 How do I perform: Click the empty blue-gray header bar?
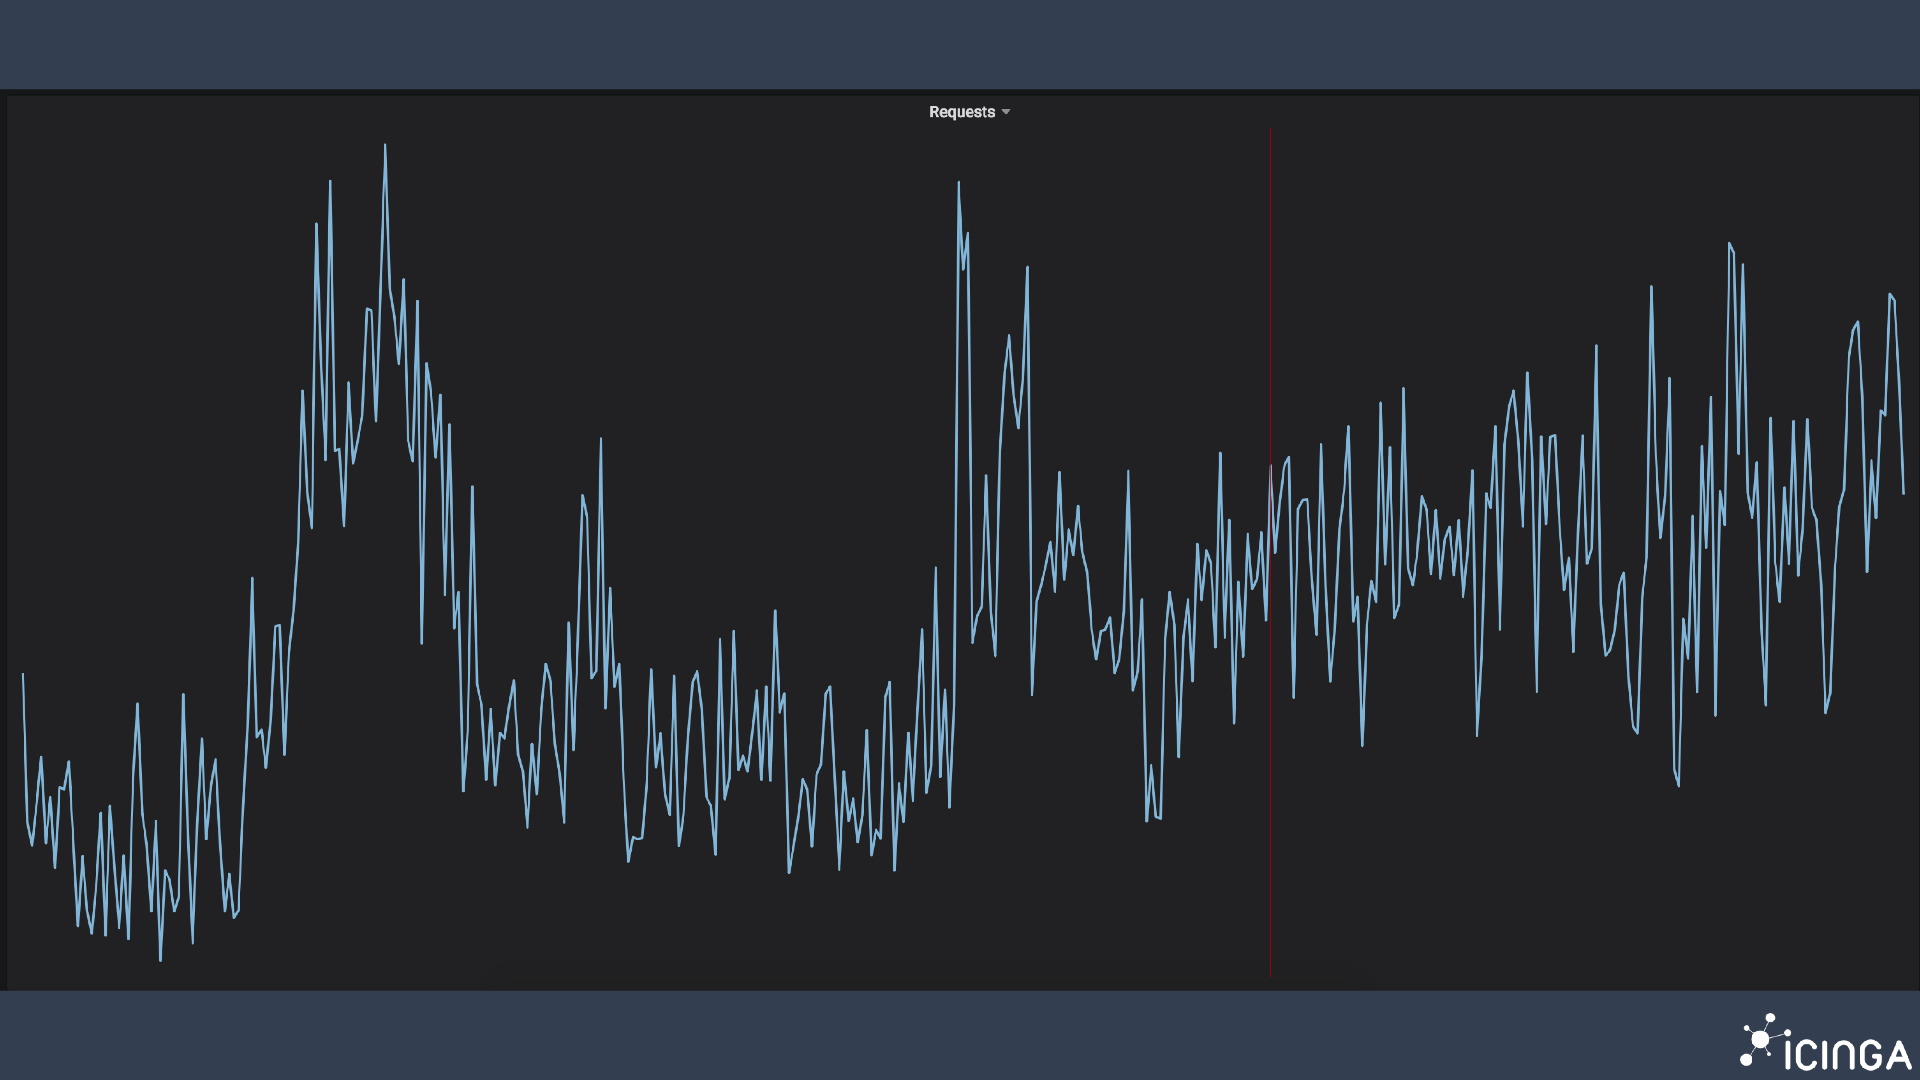960,44
